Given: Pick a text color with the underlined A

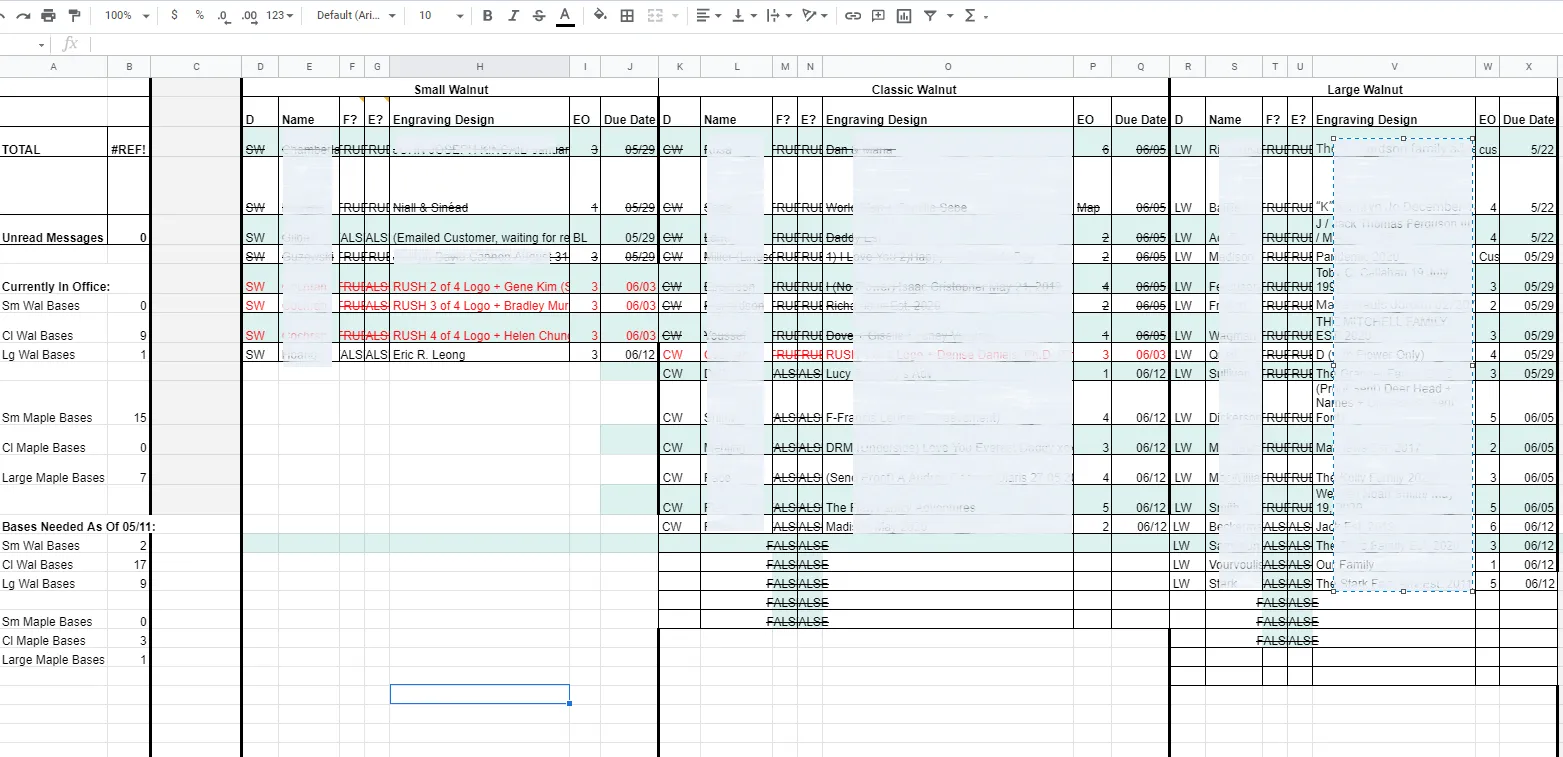Looking at the screenshot, I should pyautogui.click(x=565, y=16).
